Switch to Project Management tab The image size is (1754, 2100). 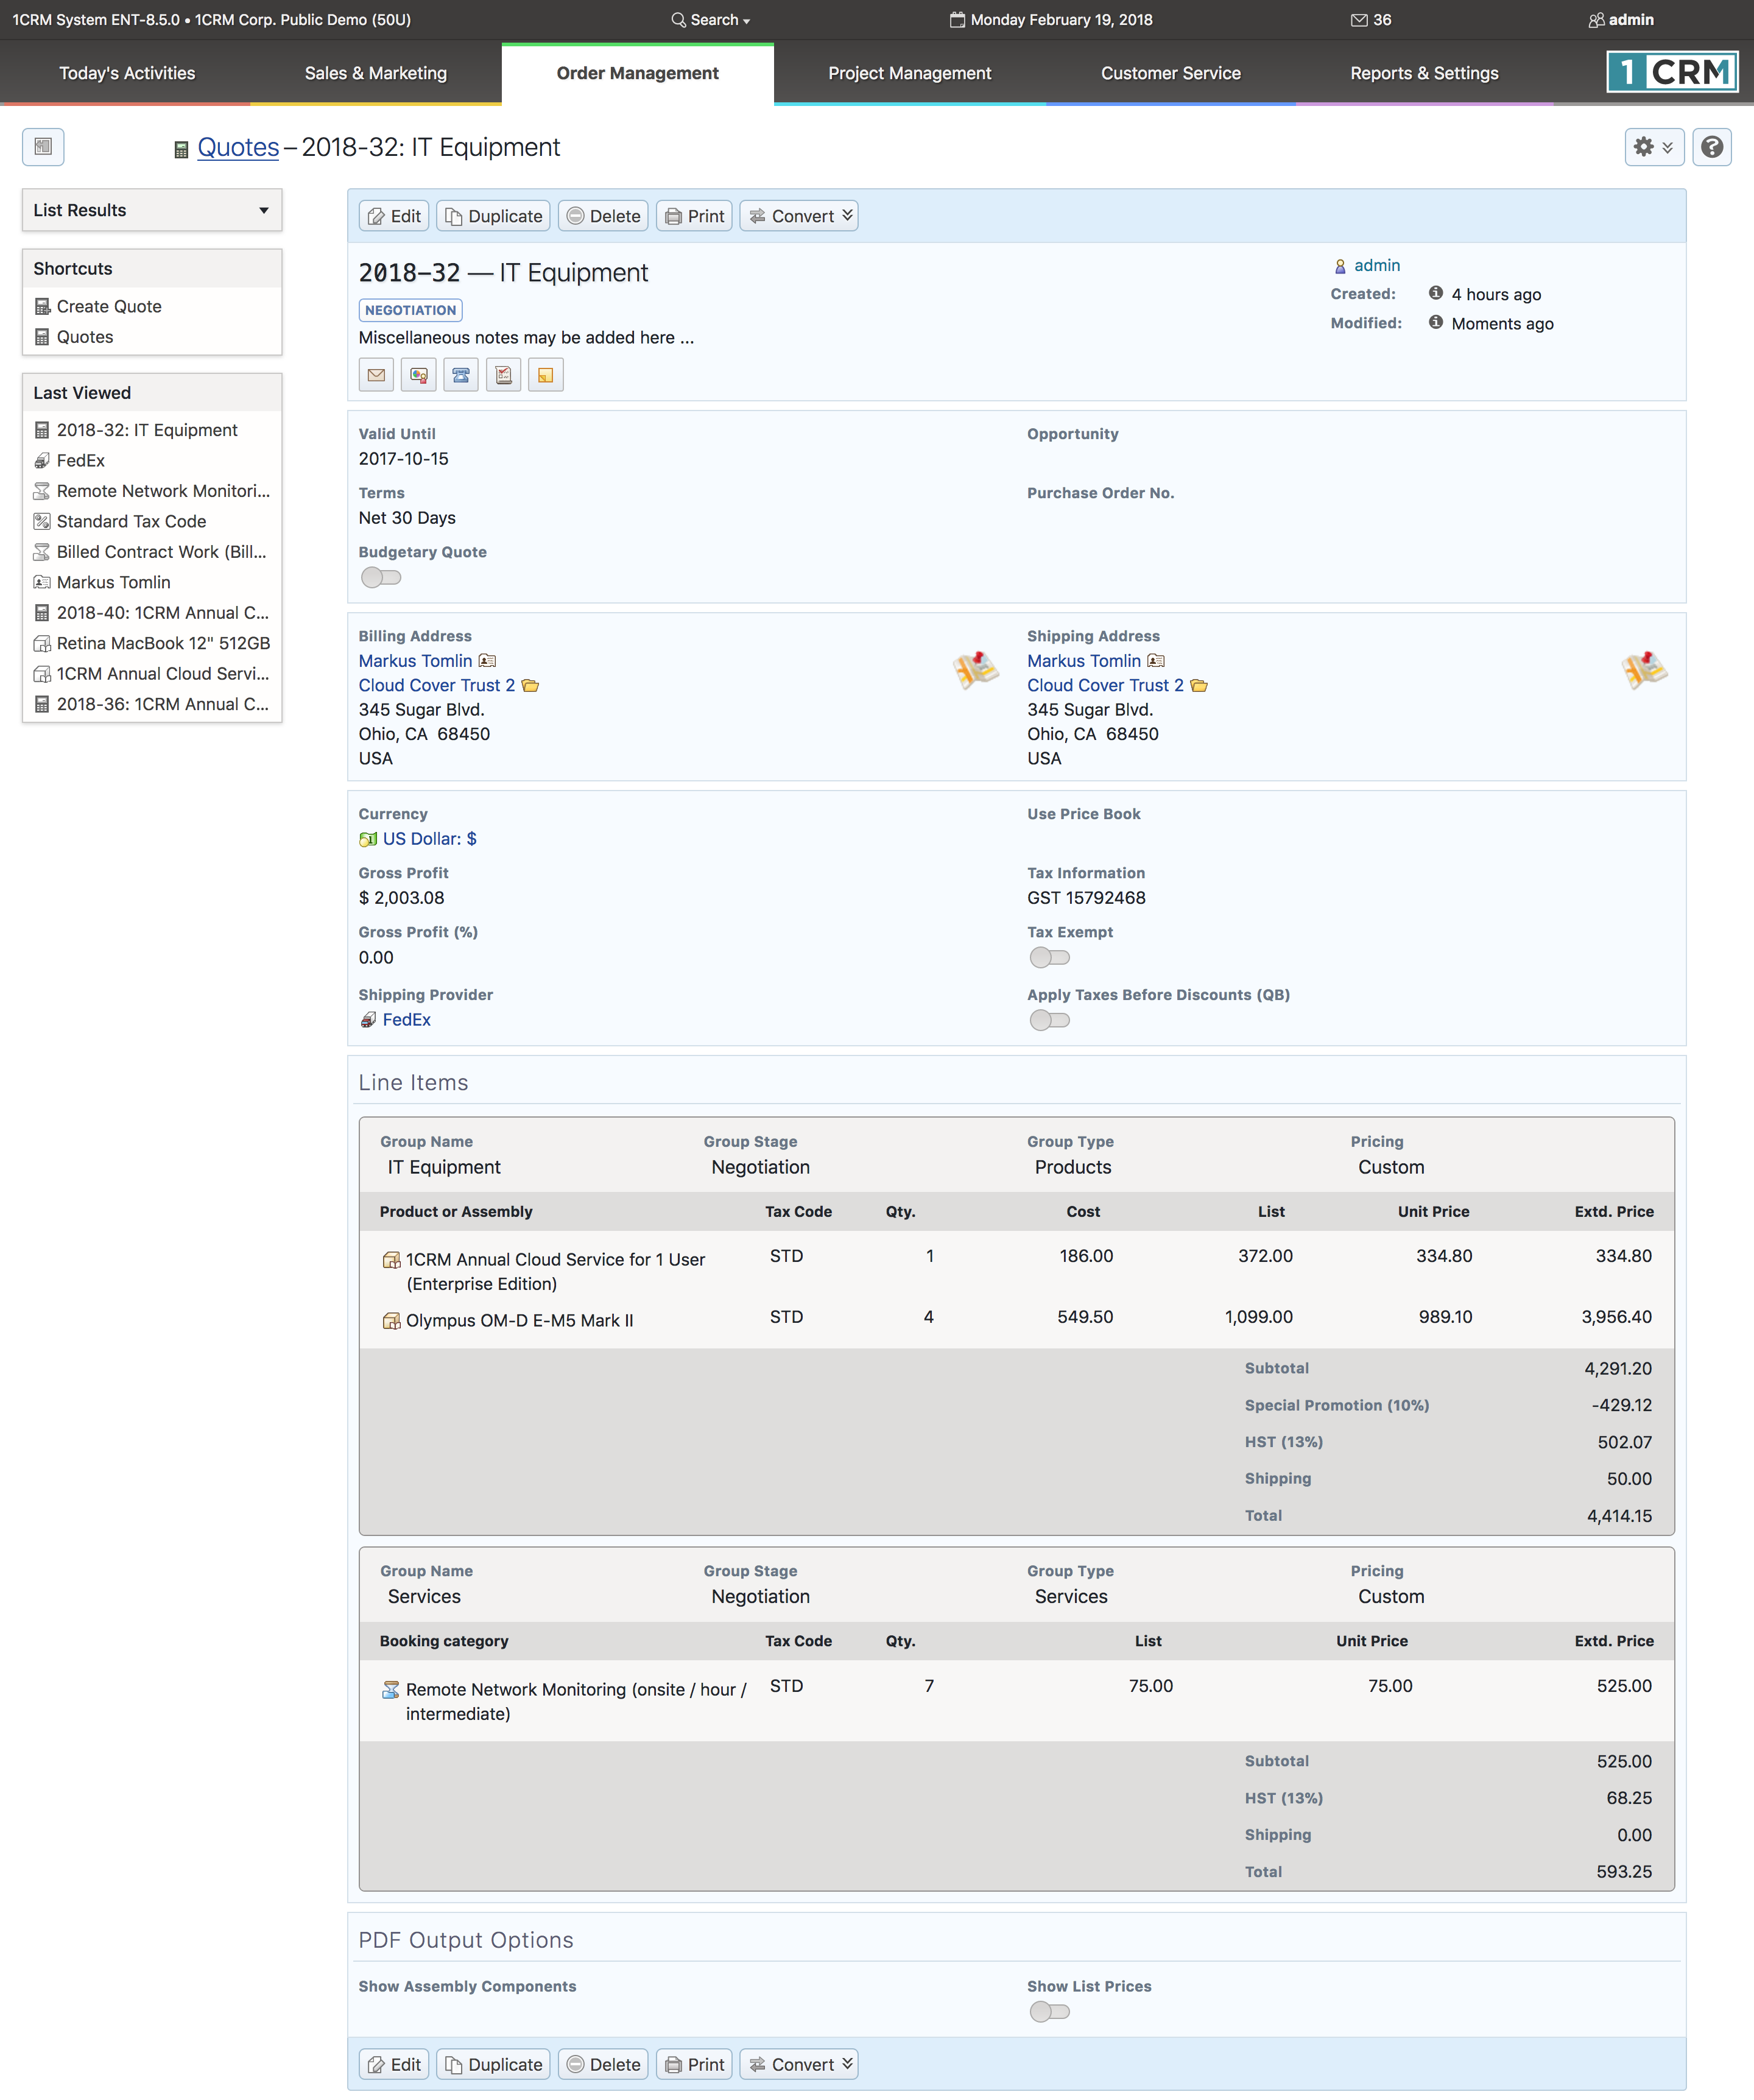pos(910,73)
